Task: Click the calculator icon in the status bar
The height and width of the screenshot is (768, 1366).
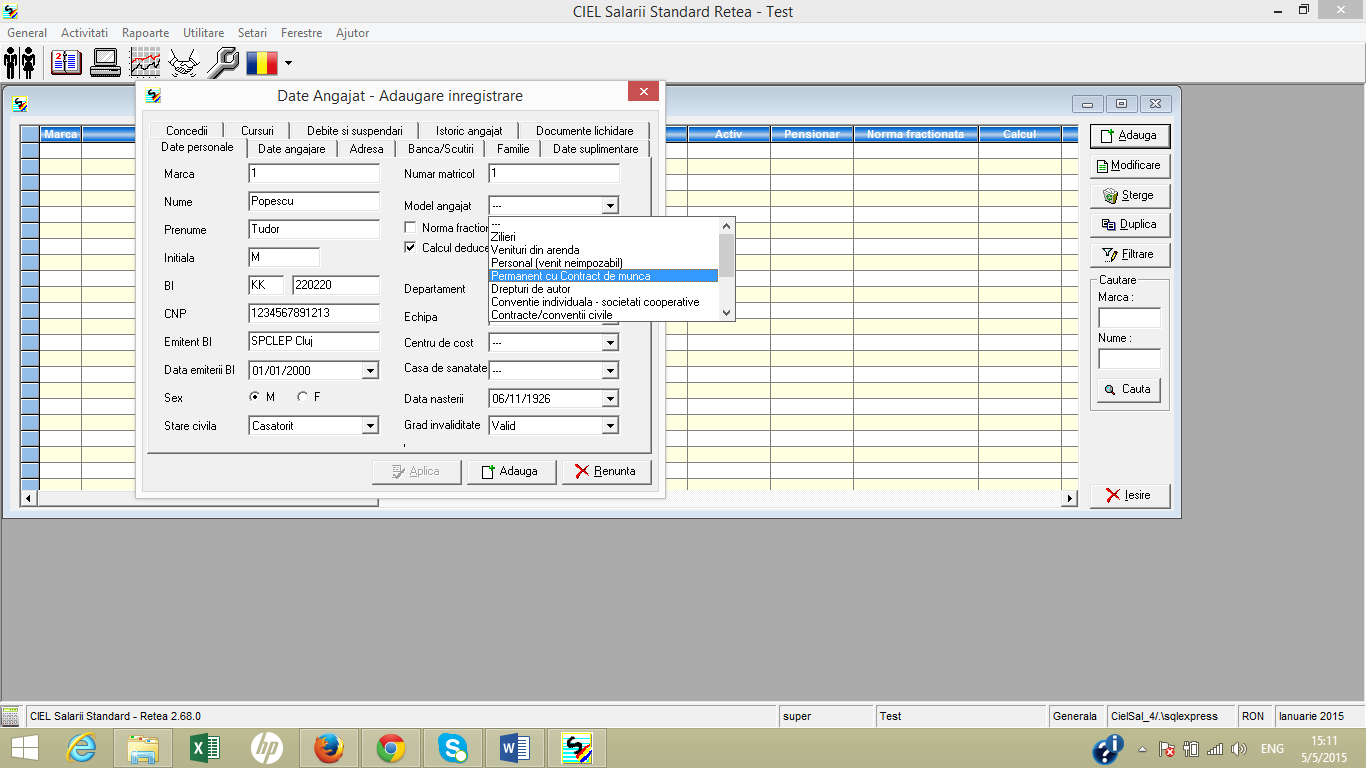Action: tap(11, 716)
